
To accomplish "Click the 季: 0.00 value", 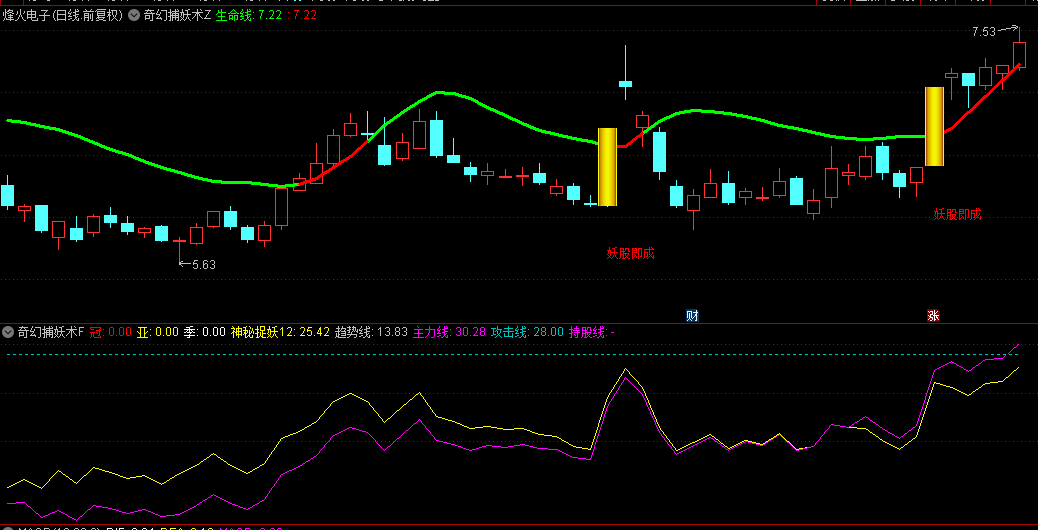I will point(205,331).
